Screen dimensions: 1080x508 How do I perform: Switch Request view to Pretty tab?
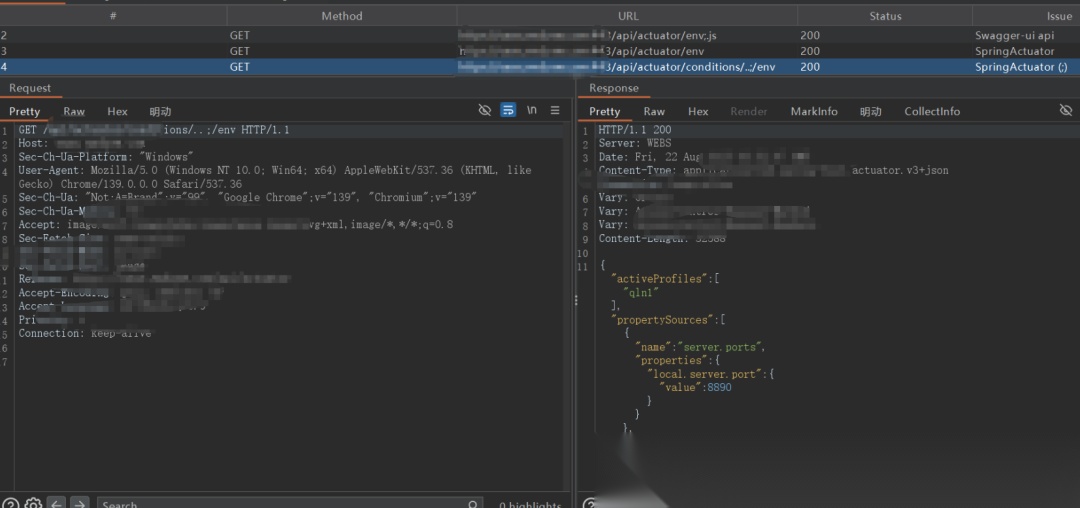[x=25, y=112]
